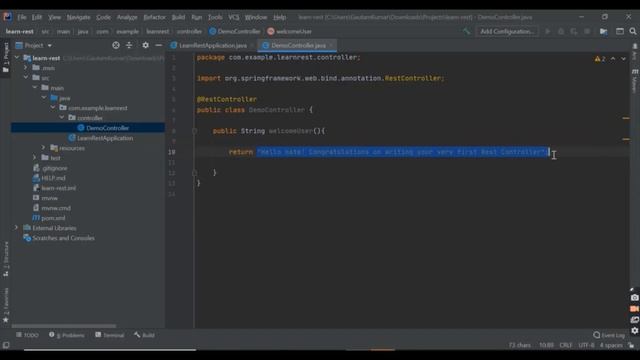
Task: Click the Project panel horizontal scrollbar
Action: [64, 326]
